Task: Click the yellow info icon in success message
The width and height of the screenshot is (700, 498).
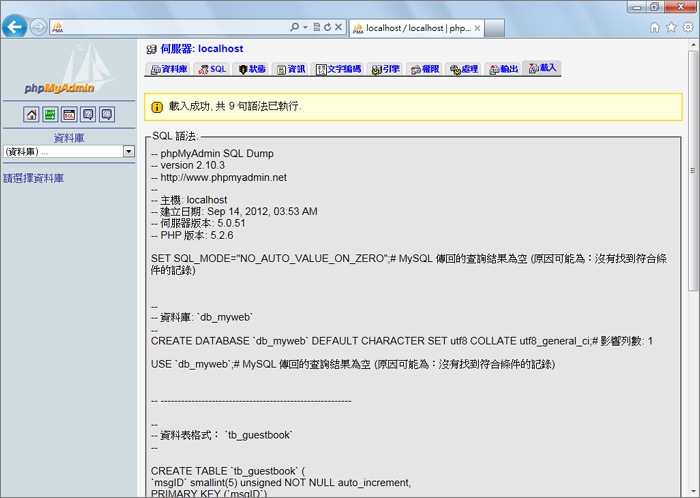Action: coord(157,107)
